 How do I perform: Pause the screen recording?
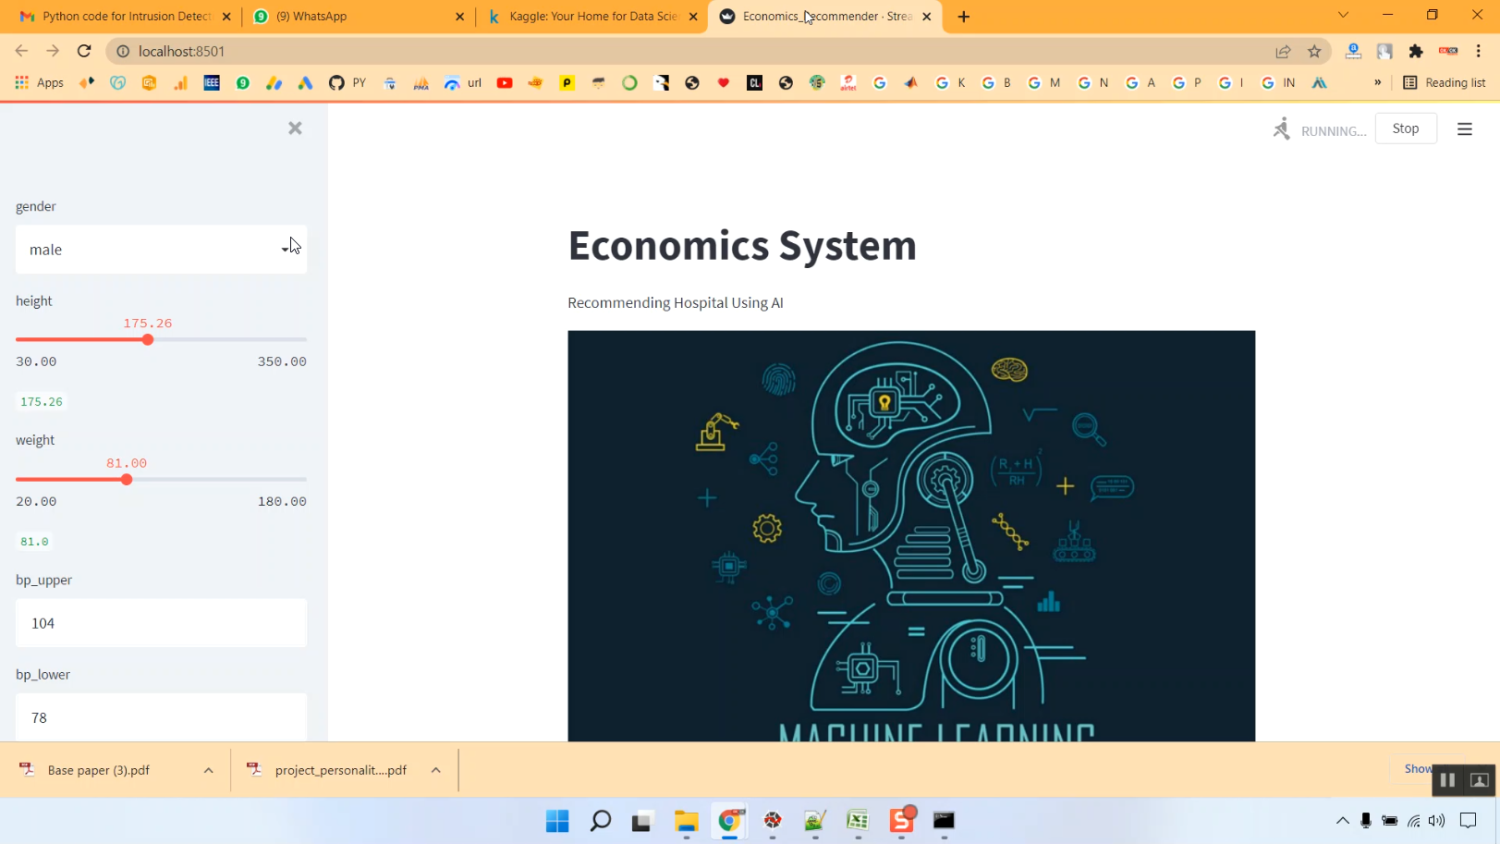pos(1447,780)
